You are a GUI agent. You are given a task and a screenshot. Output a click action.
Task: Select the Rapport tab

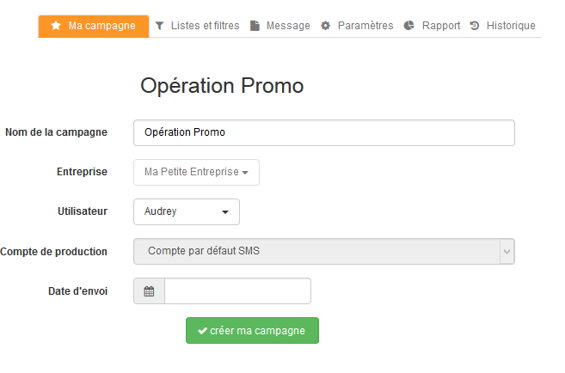pyautogui.click(x=432, y=26)
